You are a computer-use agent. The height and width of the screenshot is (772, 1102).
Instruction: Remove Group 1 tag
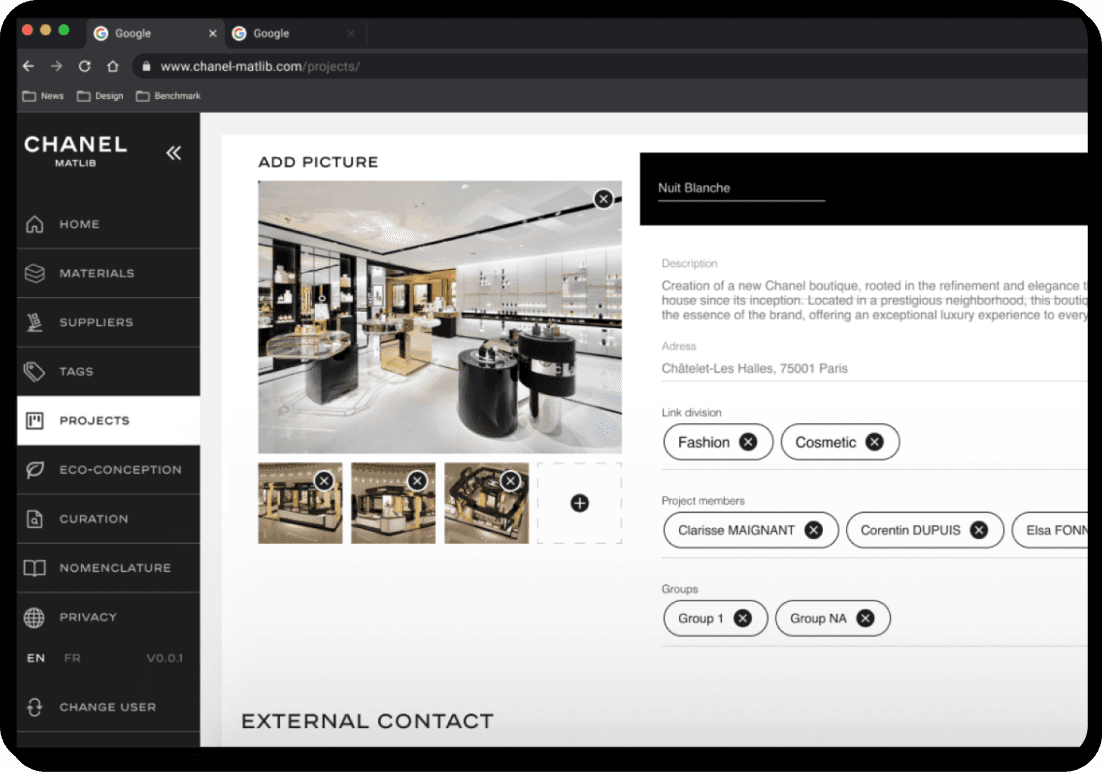742,618
